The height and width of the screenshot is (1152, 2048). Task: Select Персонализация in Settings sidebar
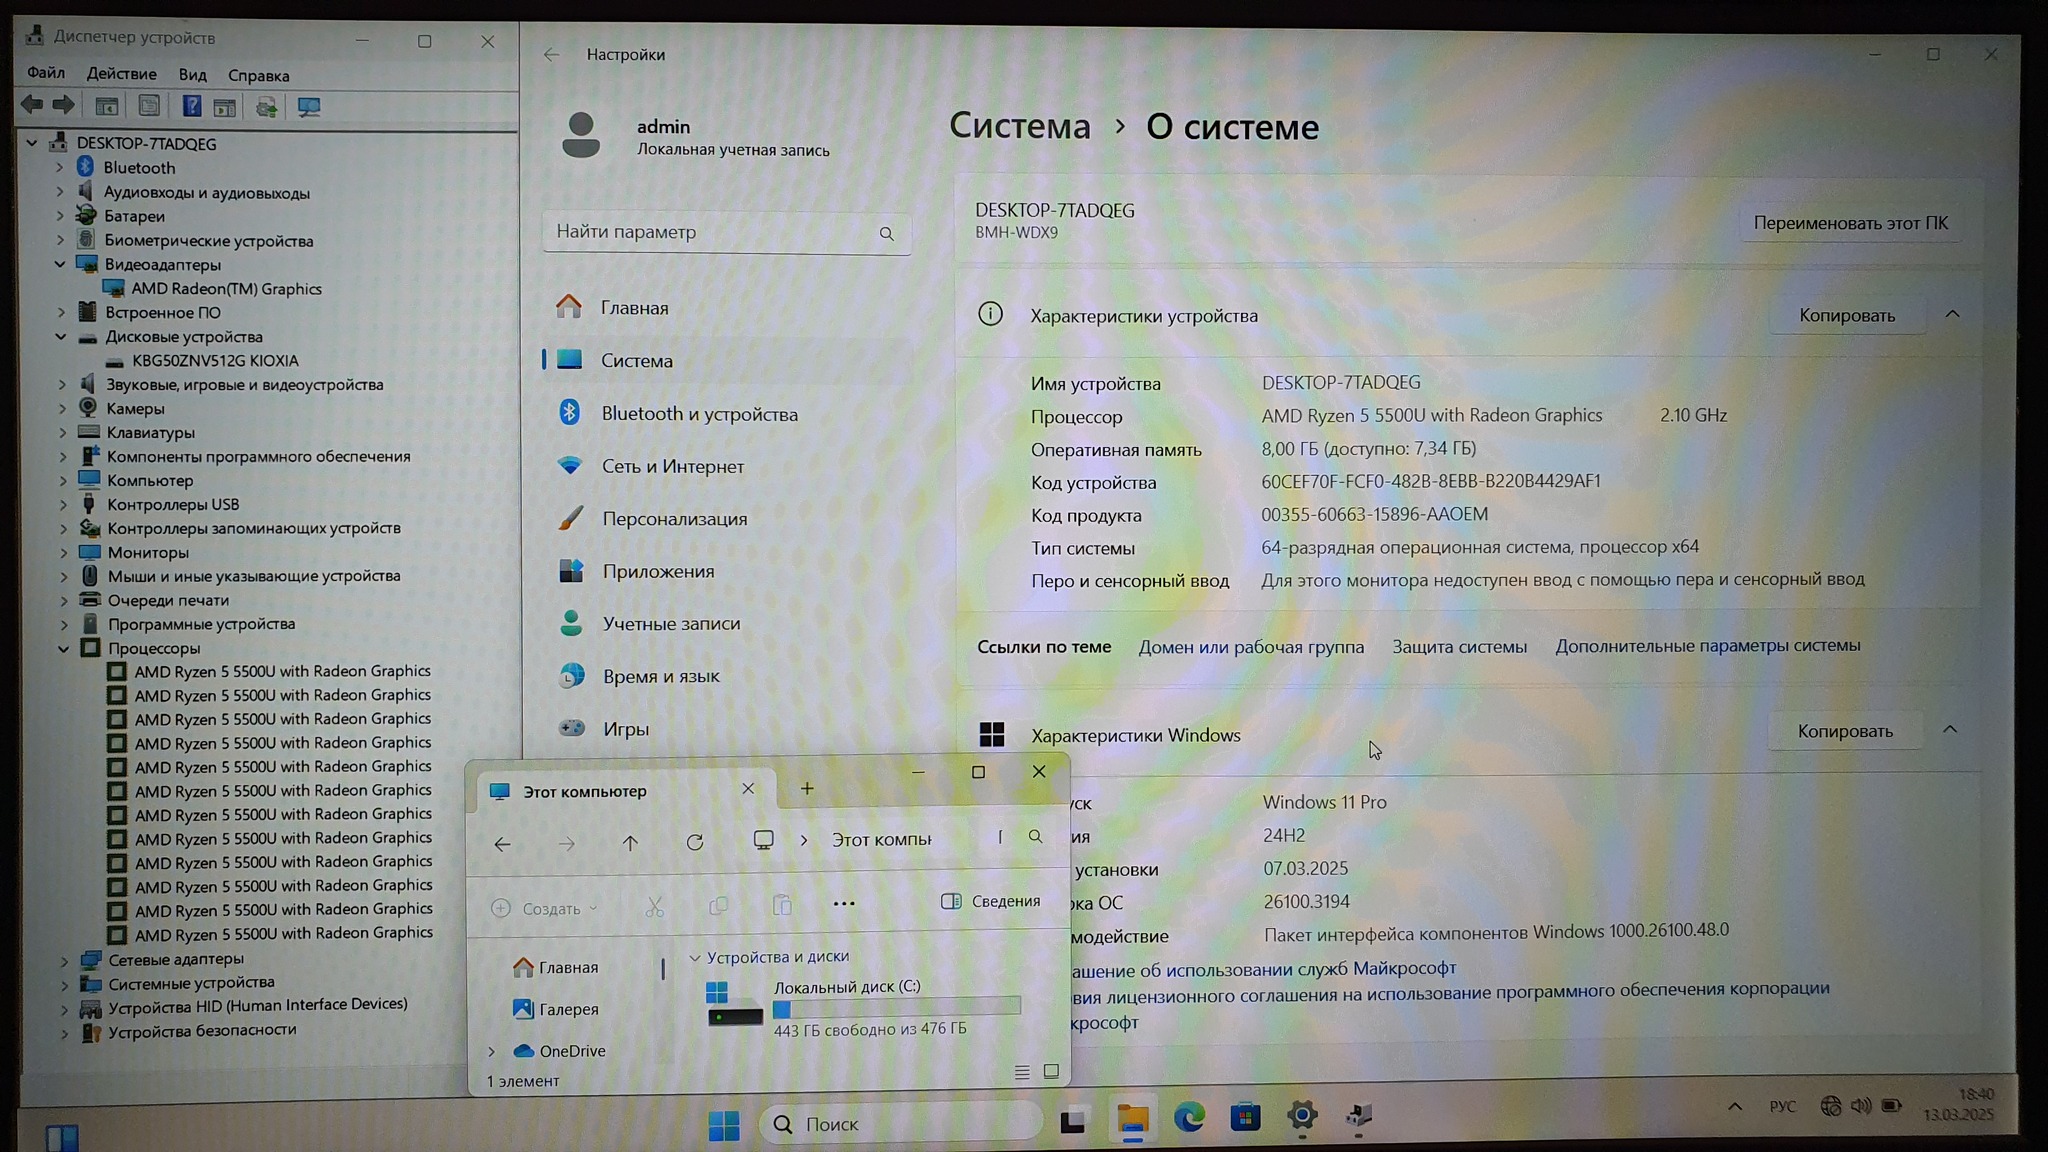tap(674, 519)
